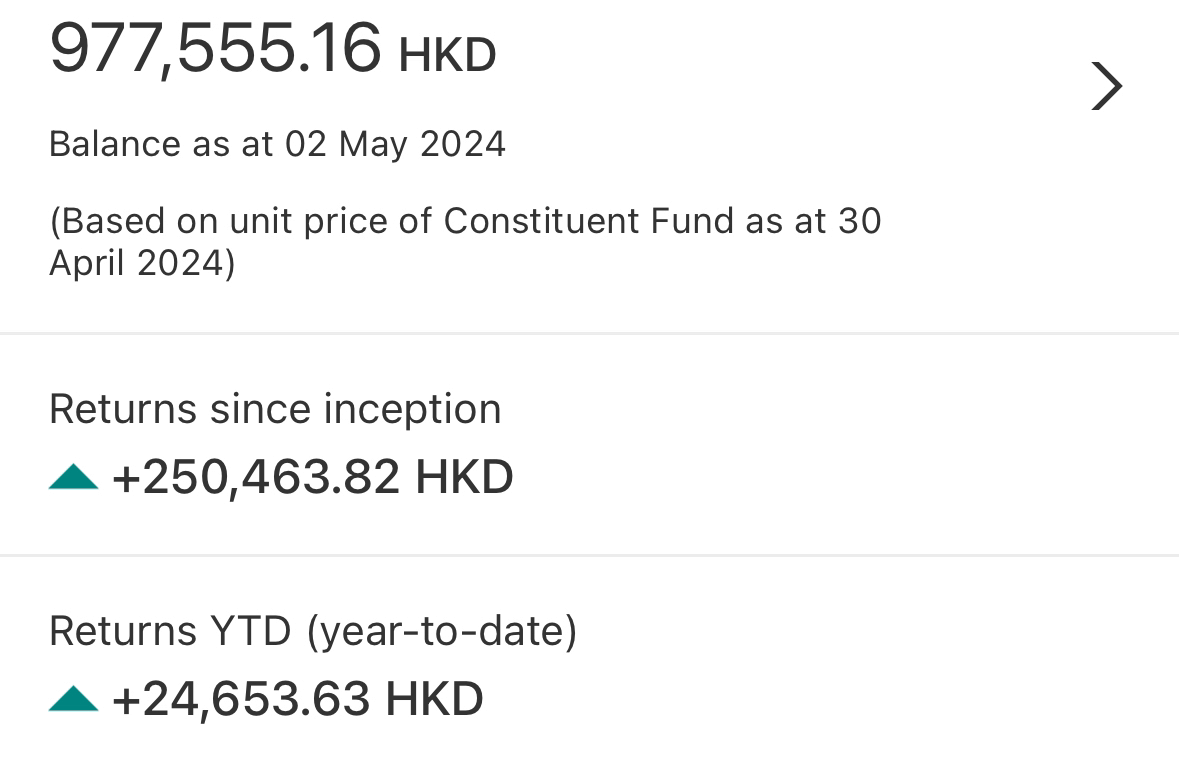Tap the 'Constituent Fund' words in the note

pyautogui.click(x=589, y=221)
